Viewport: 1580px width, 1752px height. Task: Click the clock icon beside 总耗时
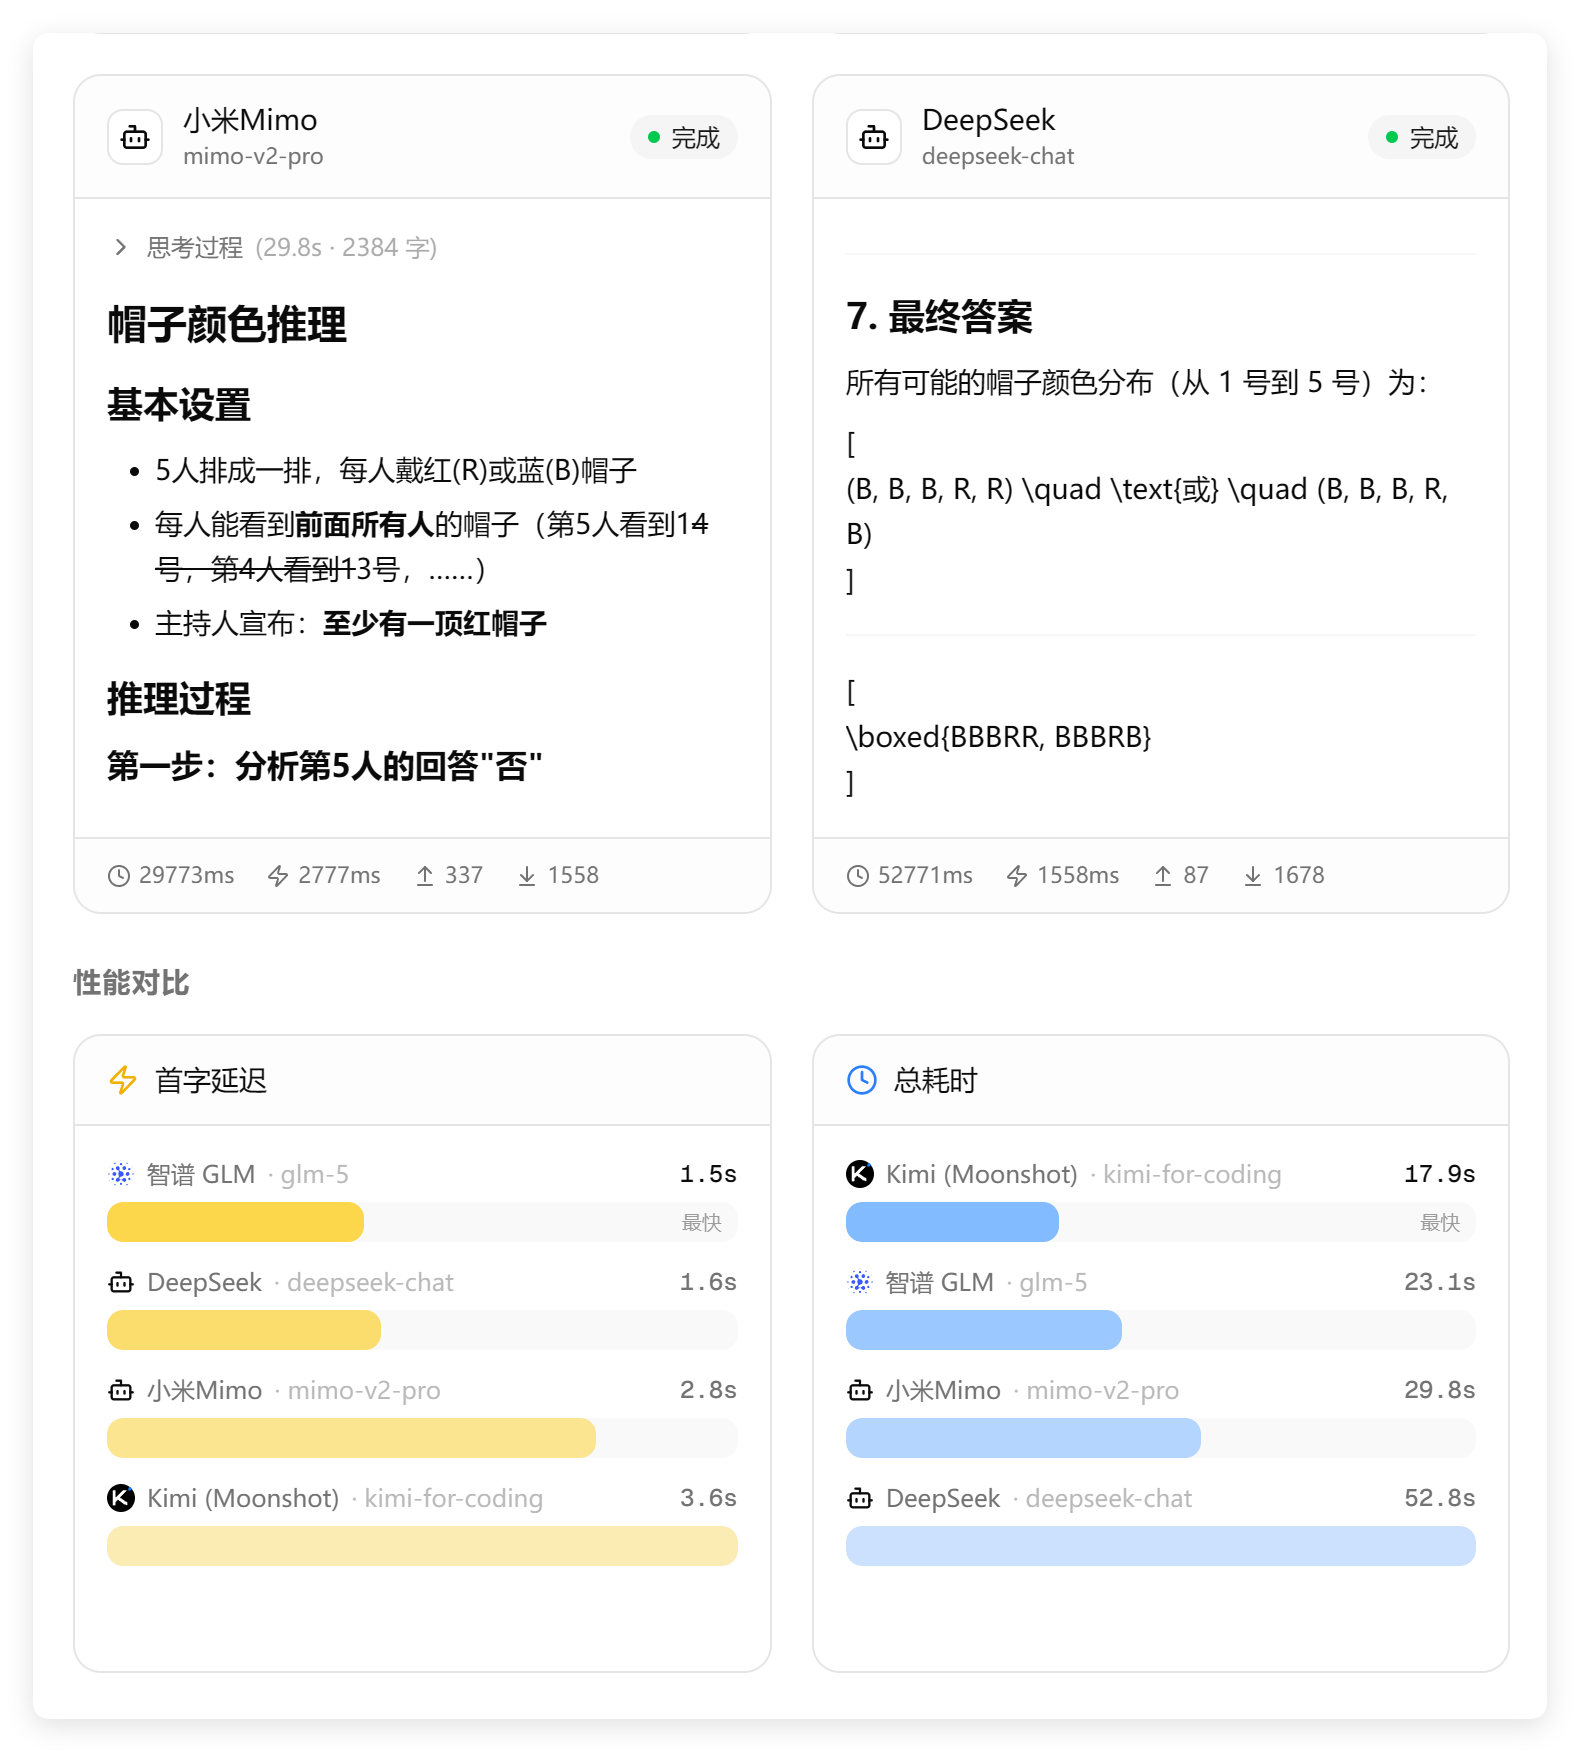[x=861, y=1080]
